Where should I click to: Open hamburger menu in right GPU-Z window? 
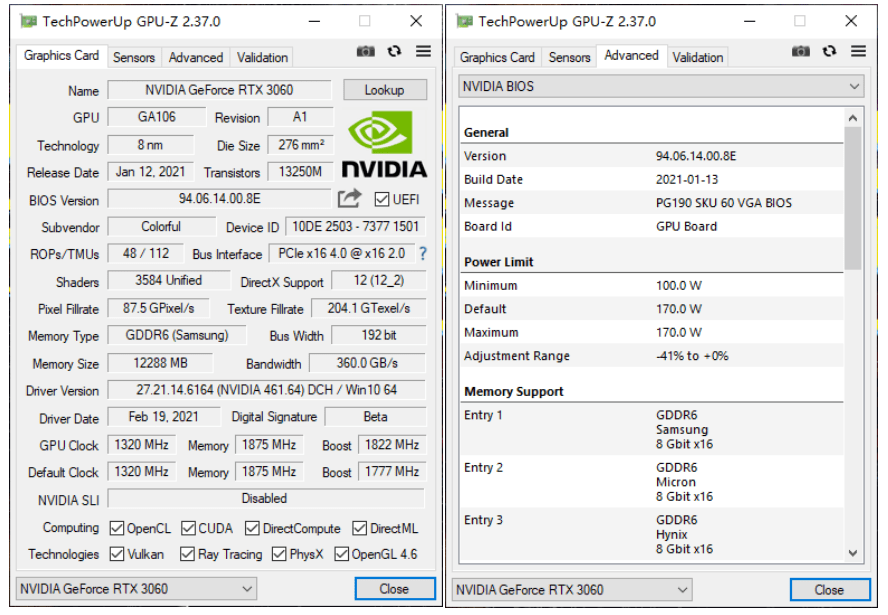pyautogui.click(x=858, y=52)
